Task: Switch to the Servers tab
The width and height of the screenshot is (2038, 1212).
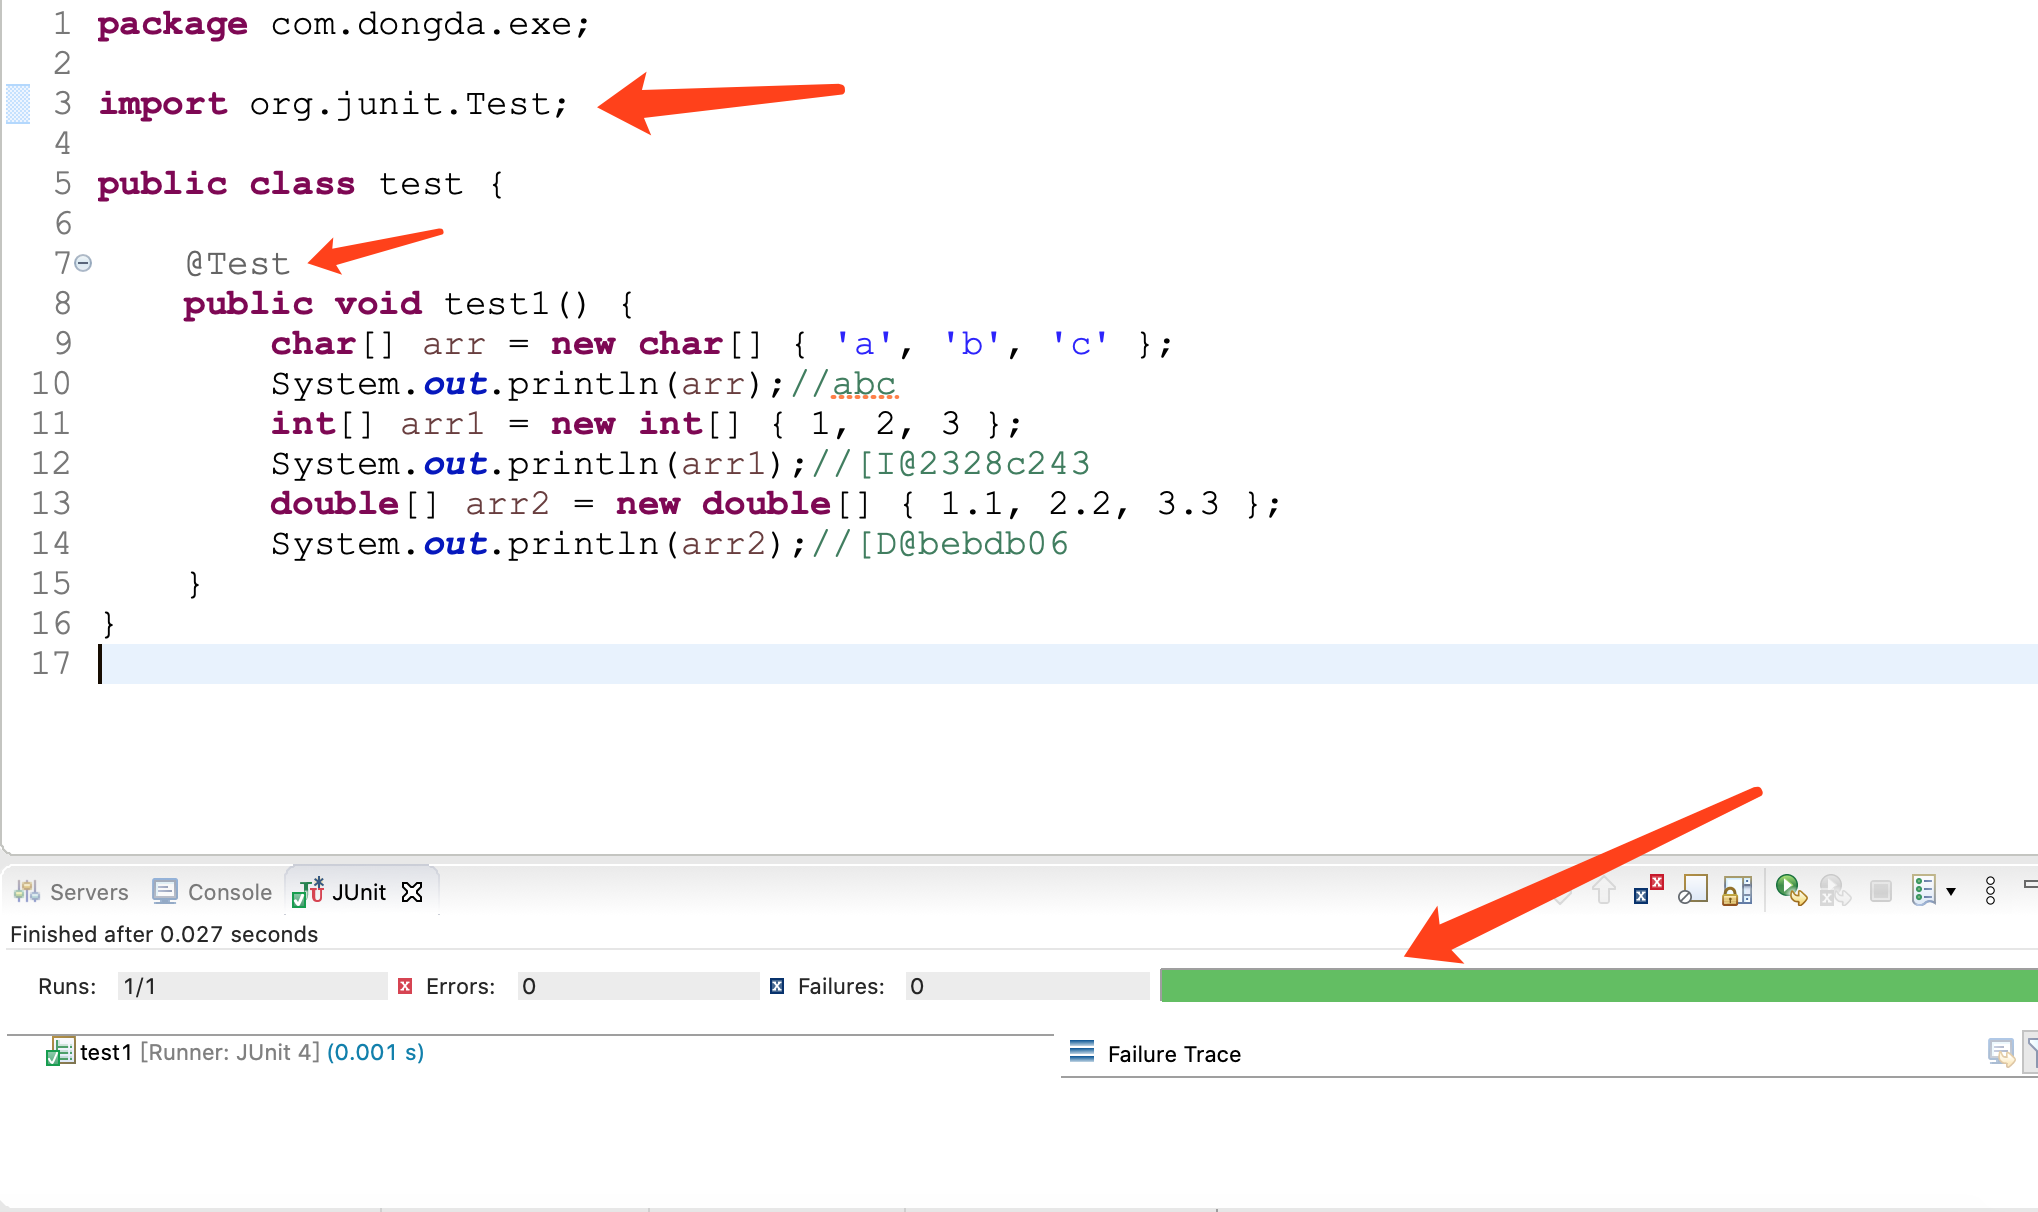Action: pyautogui.click(x=72, y=891)
